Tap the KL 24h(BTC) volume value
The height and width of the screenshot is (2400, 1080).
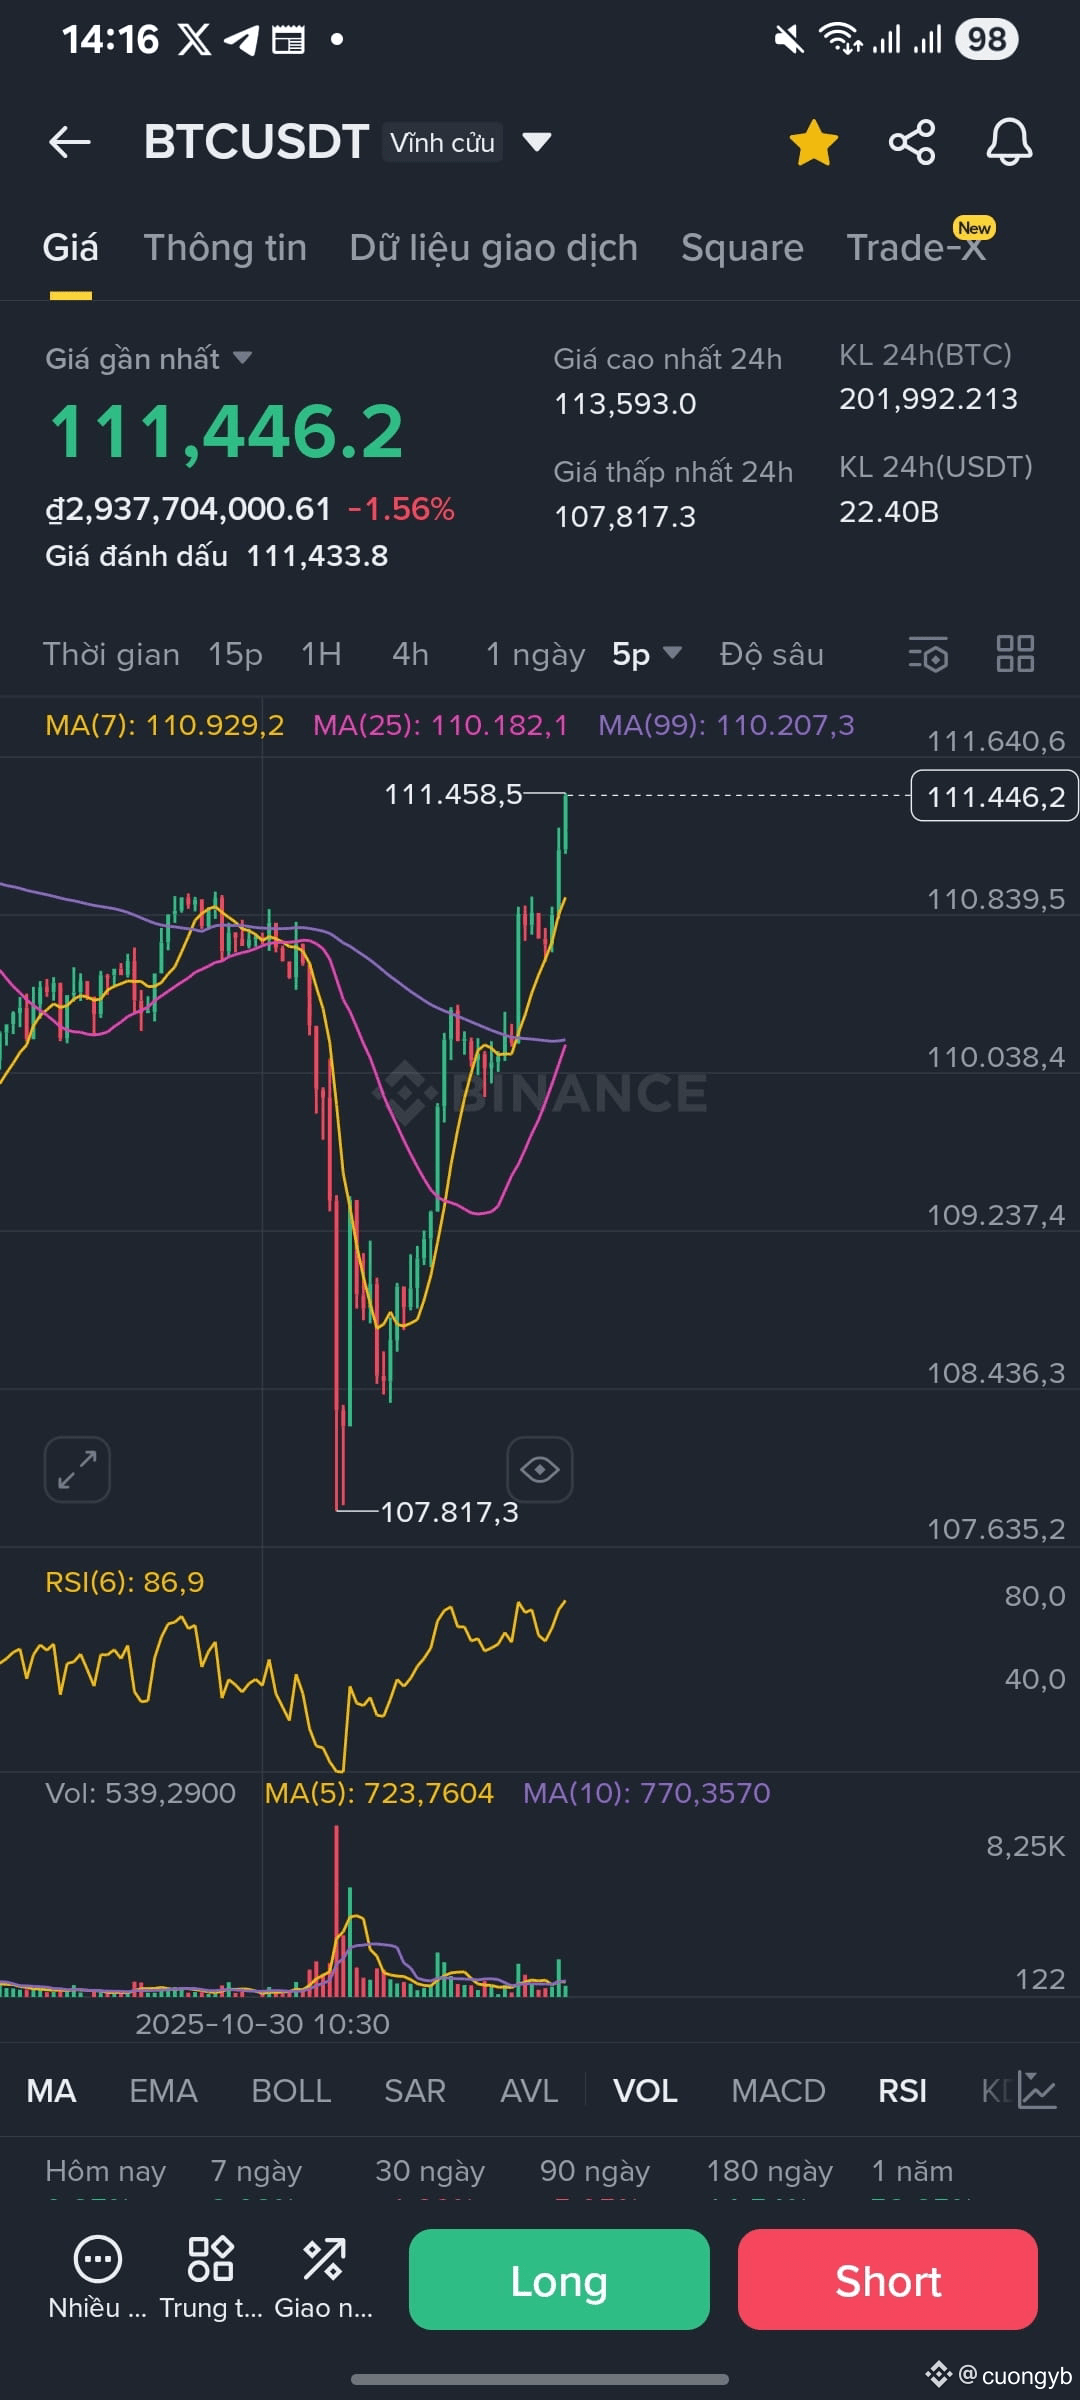[x=928, y=399]
